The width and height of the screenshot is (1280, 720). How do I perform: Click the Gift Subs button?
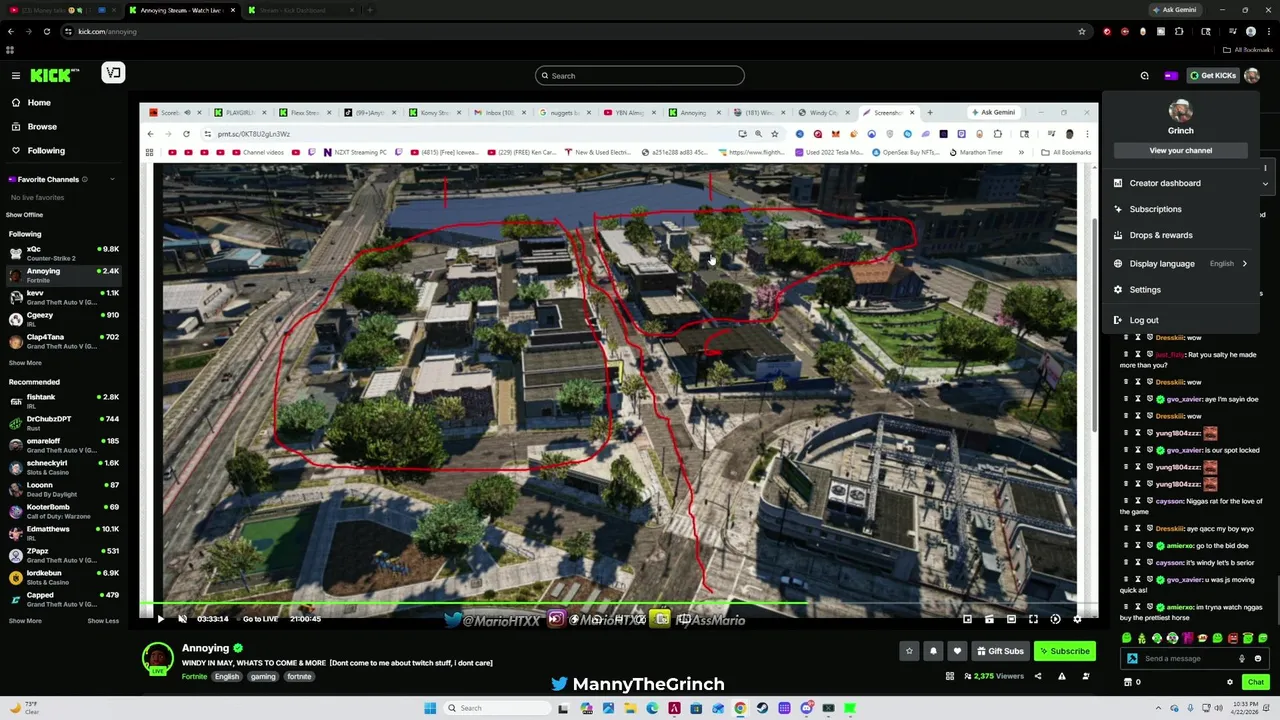click(x=1000, y=651)
